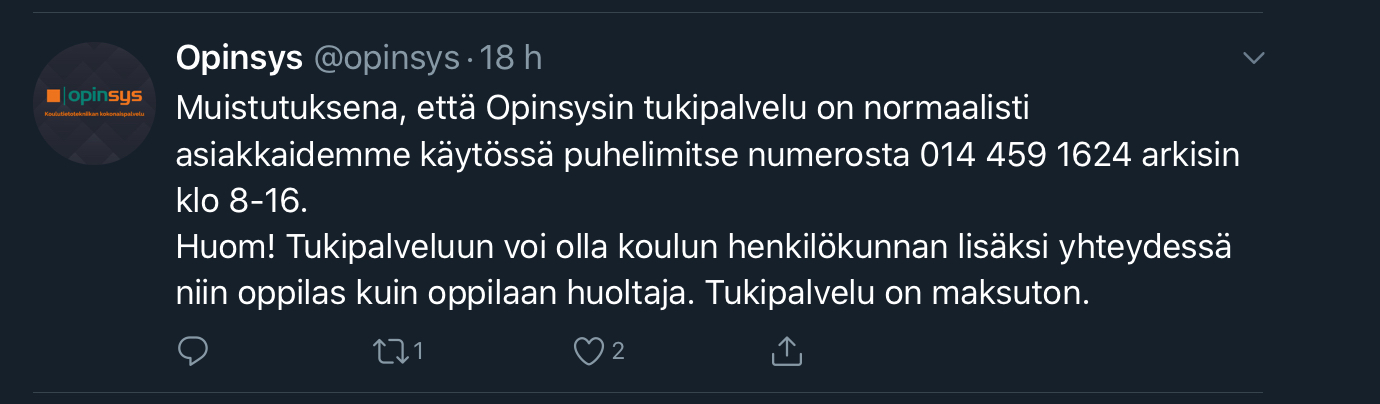
Task: Click the retweet count of 1
Action: (x=419, y=351)
